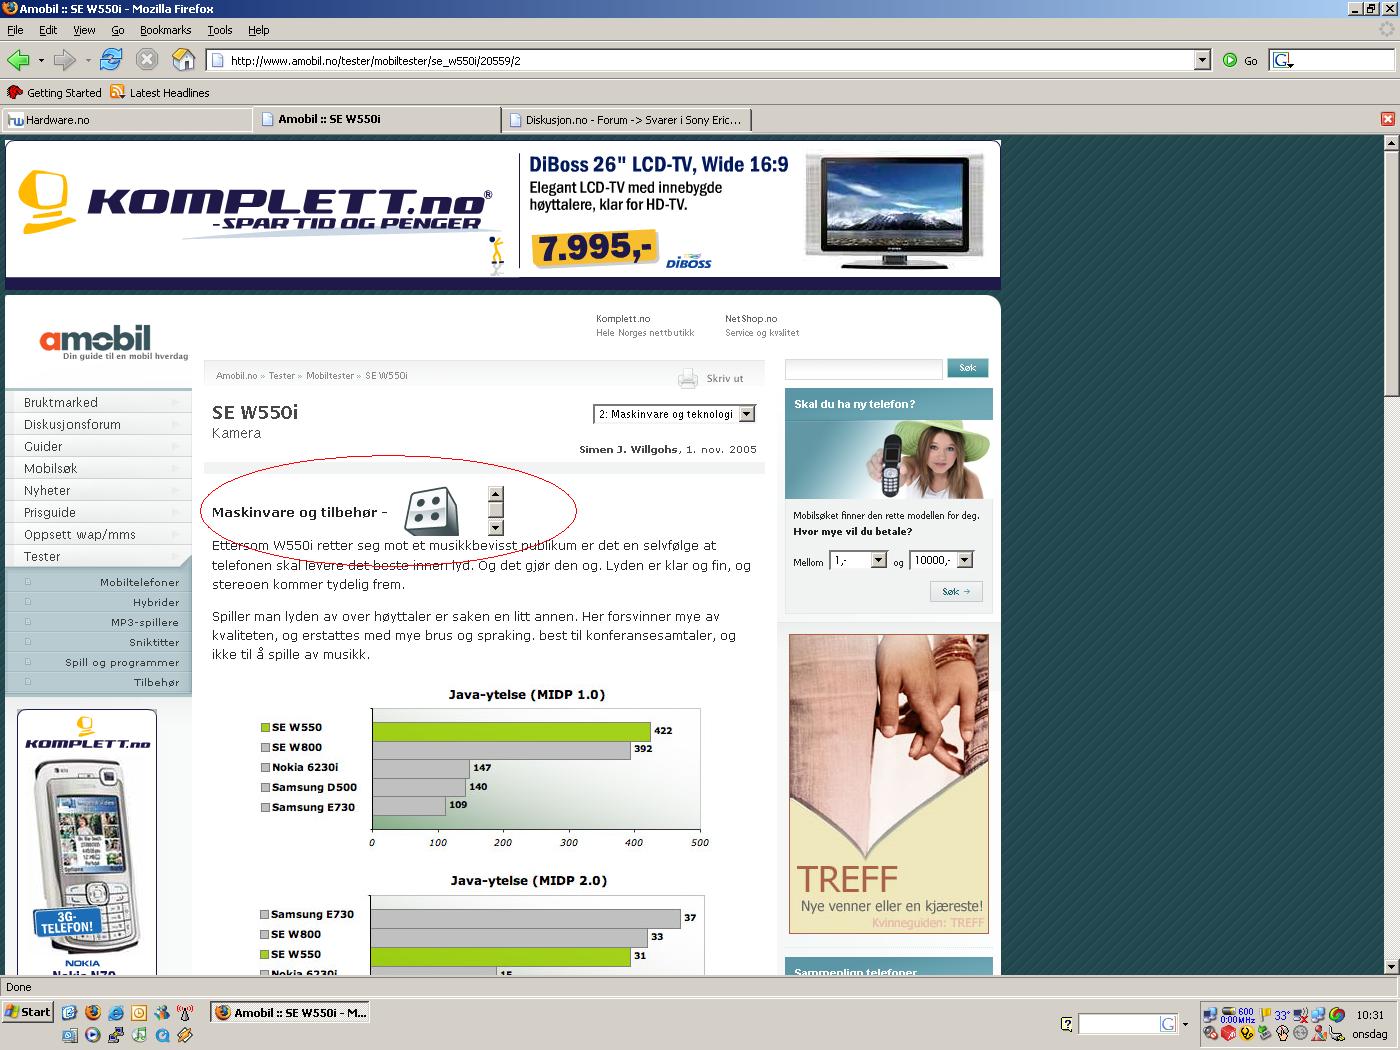Open the page section dropdown '2: Maskinvare og teknologi'
The image size is (1400, 1050).
click(x=674, y=414)
